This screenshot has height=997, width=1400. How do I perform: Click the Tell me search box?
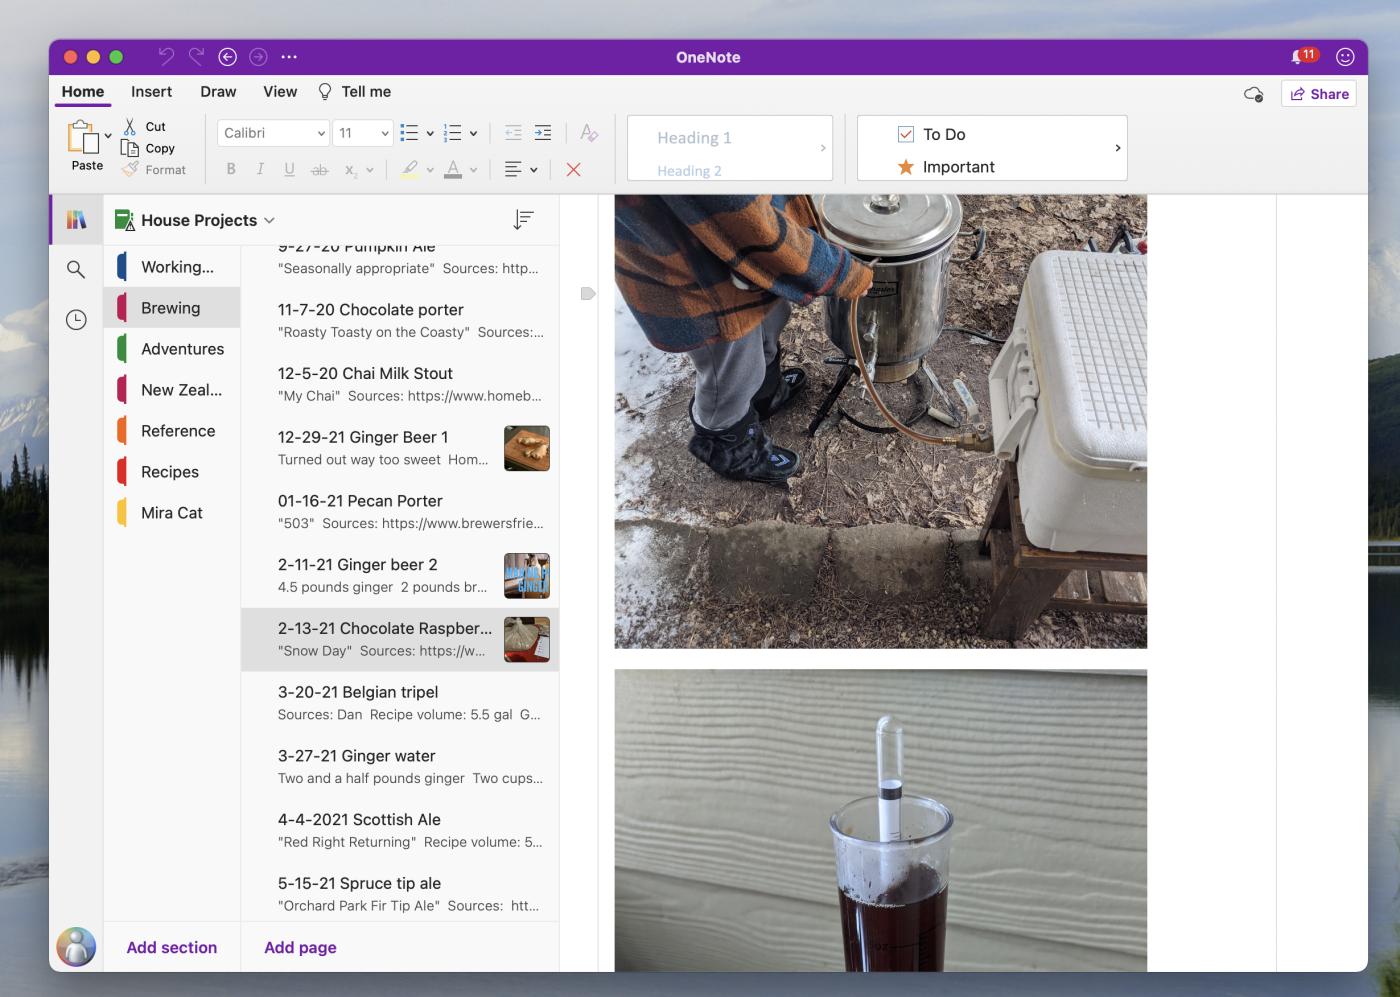tap(355, 91)
